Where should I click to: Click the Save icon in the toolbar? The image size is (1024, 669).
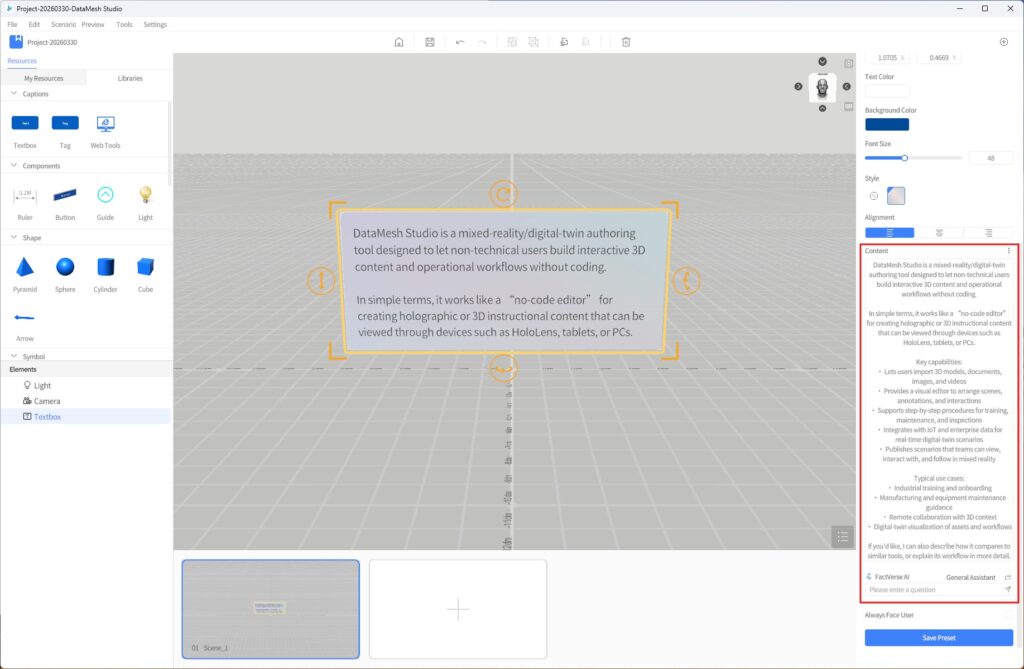429,42
